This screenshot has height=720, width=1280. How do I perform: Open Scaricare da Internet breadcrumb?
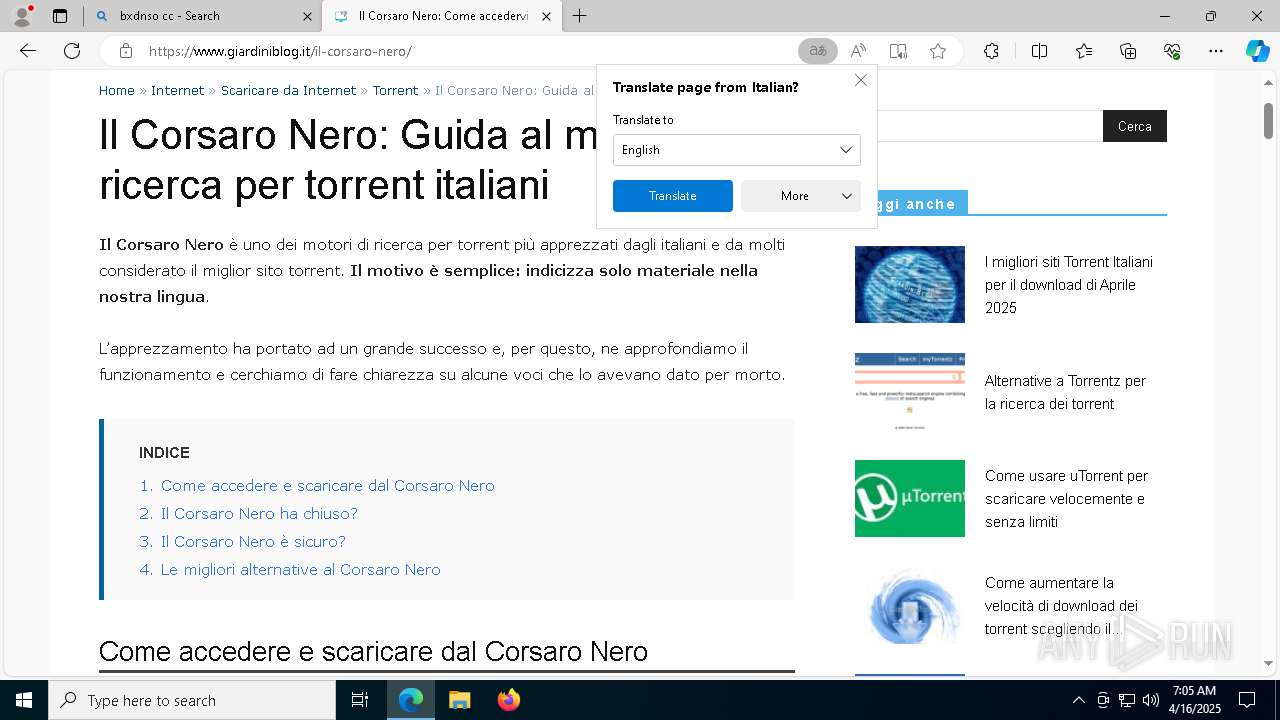pos(288,90)
